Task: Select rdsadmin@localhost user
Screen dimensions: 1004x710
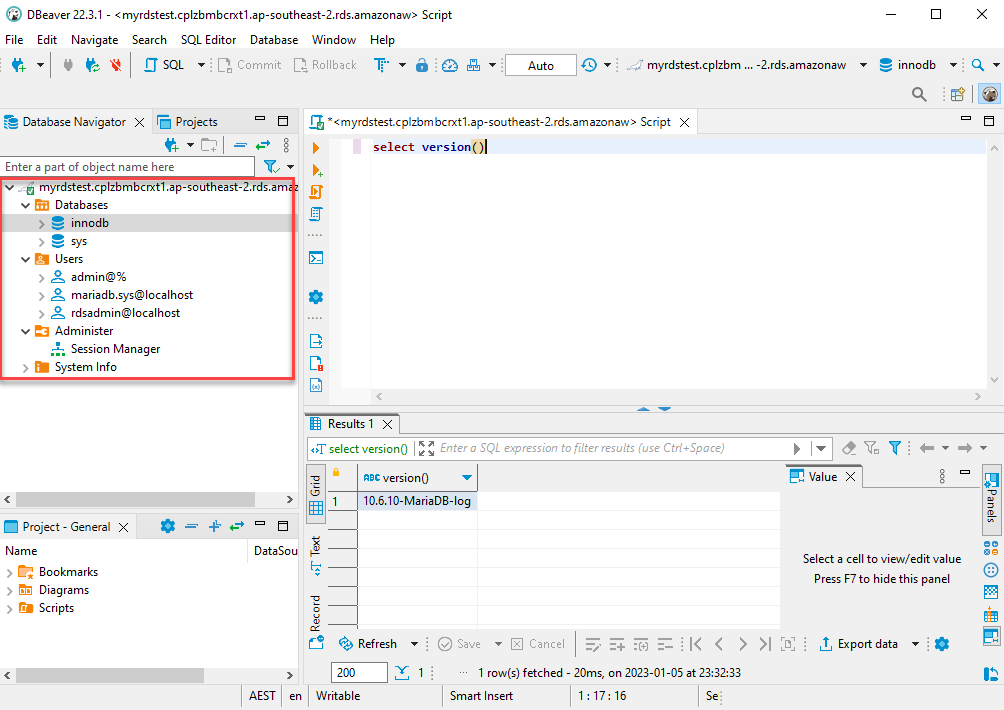Action: pos(125,313)
